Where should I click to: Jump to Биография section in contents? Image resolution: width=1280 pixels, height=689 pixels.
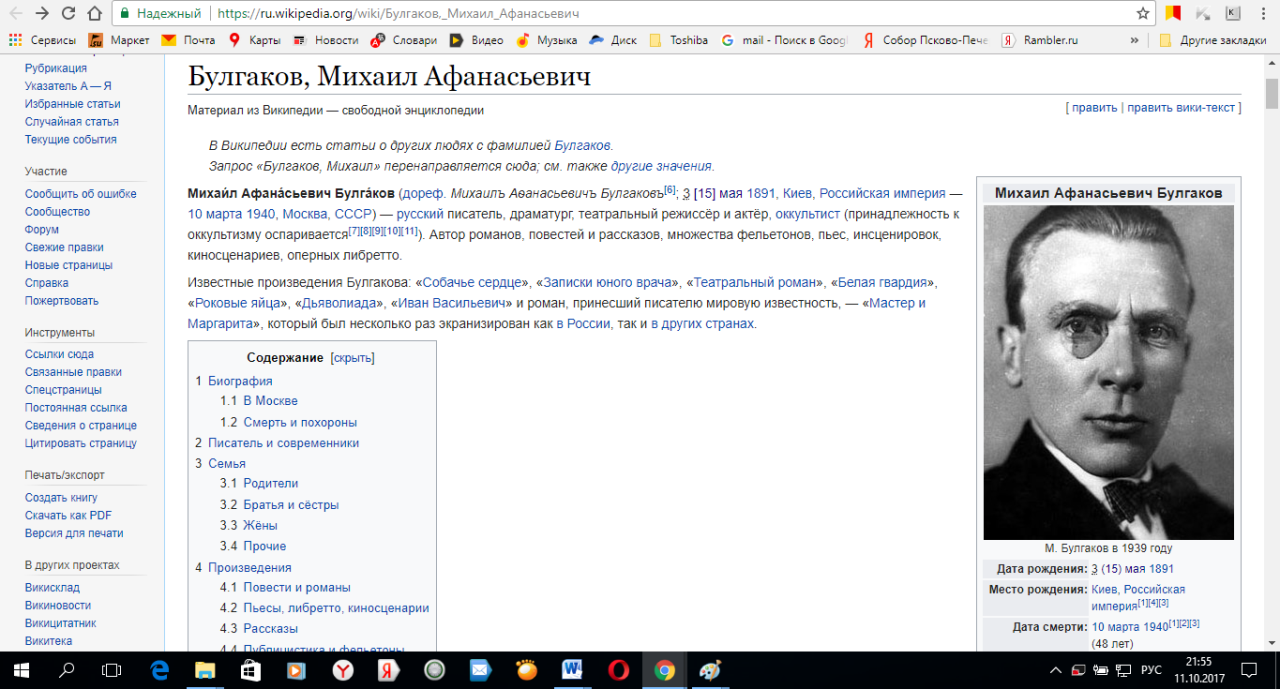pyautogui.click(x=240, y=381)
